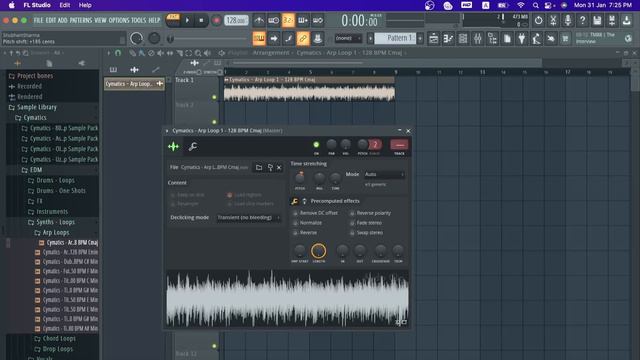Toggle the sampler ON green light
Viewport: 640px width, 360px height.
[316, 144]
